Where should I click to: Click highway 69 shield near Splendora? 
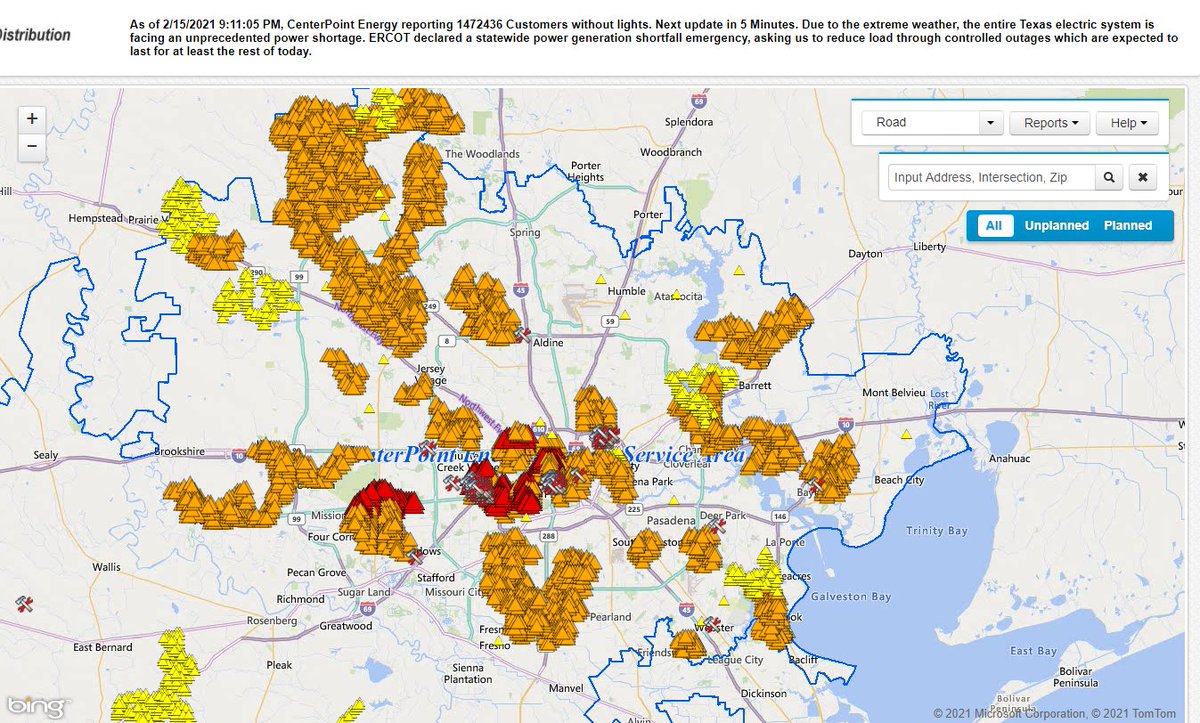click(x=697, y=100)
